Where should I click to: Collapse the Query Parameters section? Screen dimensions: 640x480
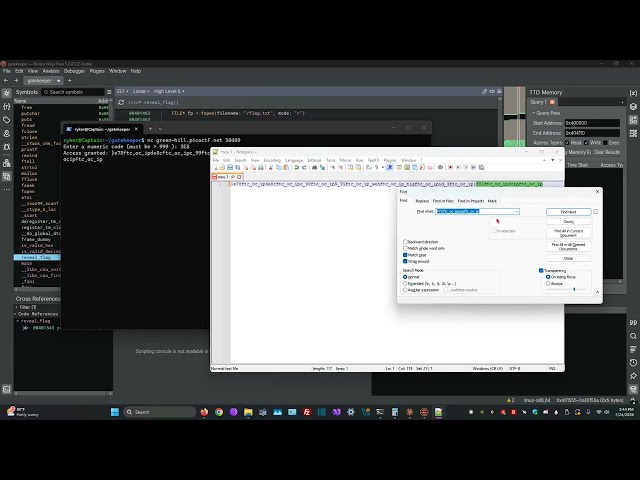(x=533, y=113)
